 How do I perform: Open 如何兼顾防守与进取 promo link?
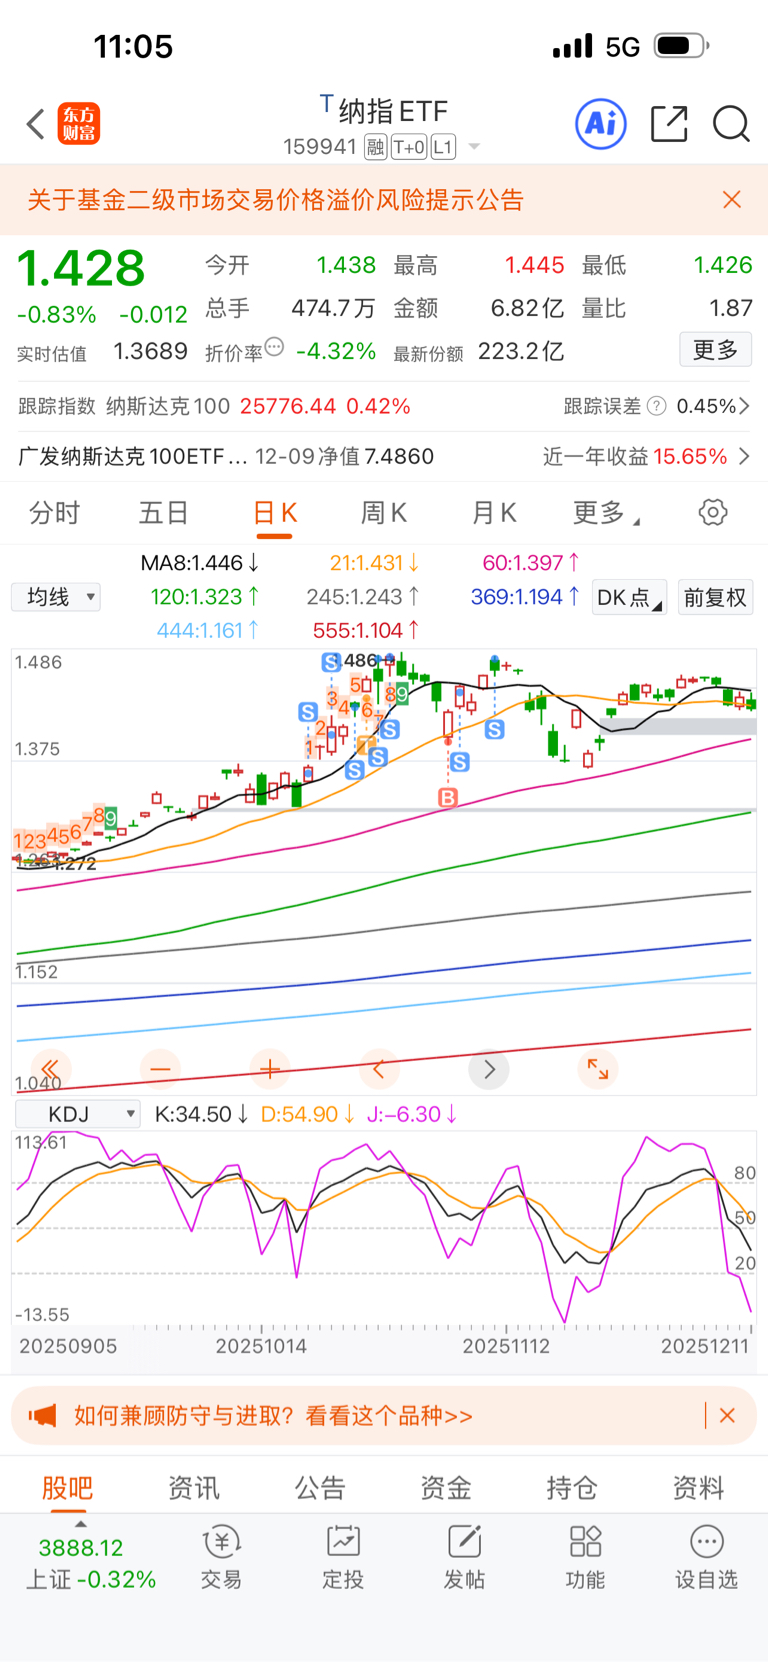pos(273,1416)
